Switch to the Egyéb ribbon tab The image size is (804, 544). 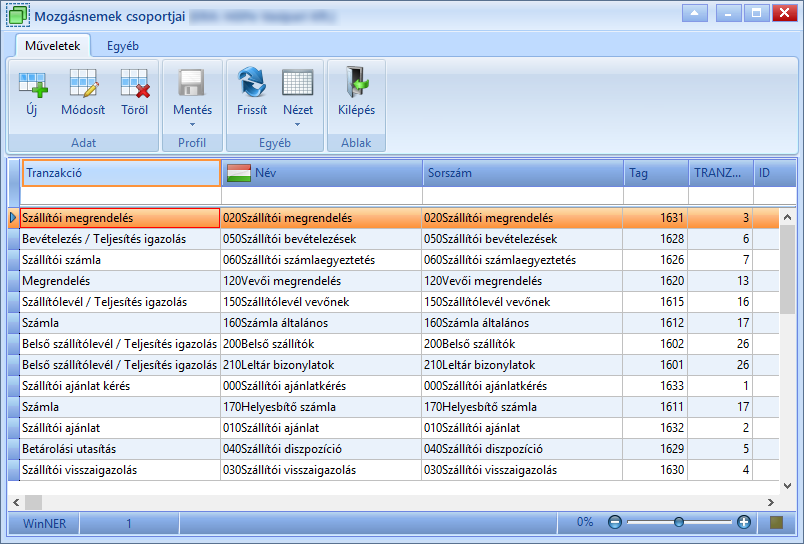coord(123,46)
